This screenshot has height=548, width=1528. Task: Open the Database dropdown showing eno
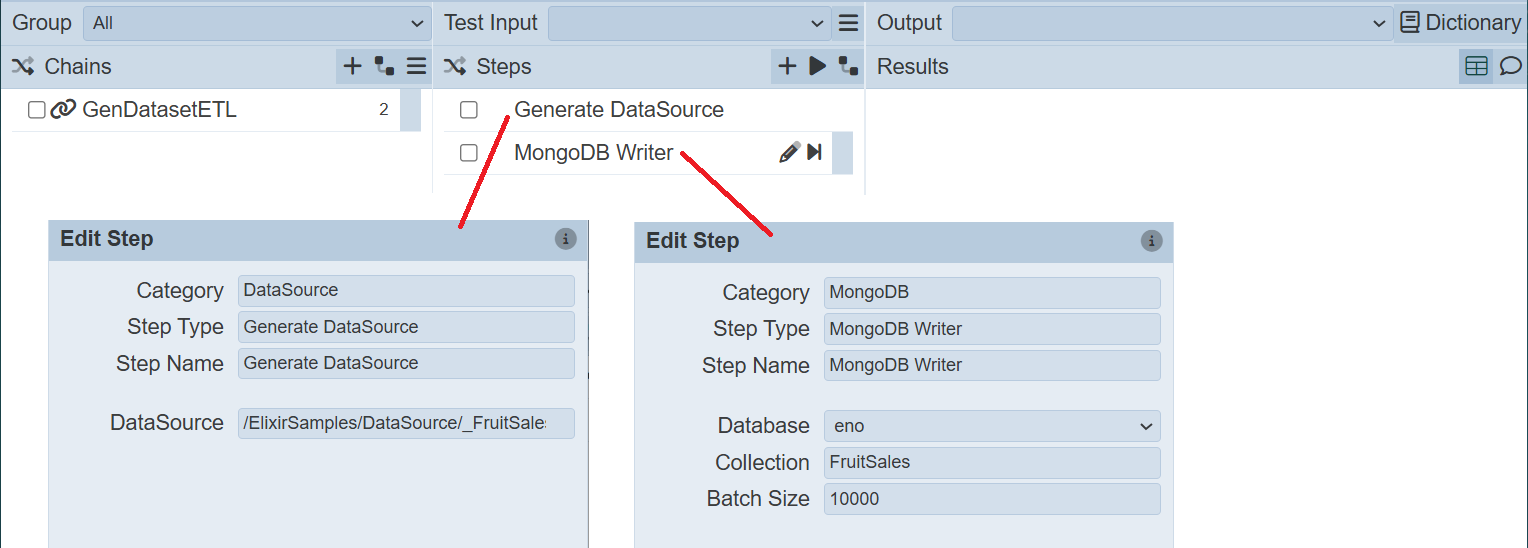point(991,426)
